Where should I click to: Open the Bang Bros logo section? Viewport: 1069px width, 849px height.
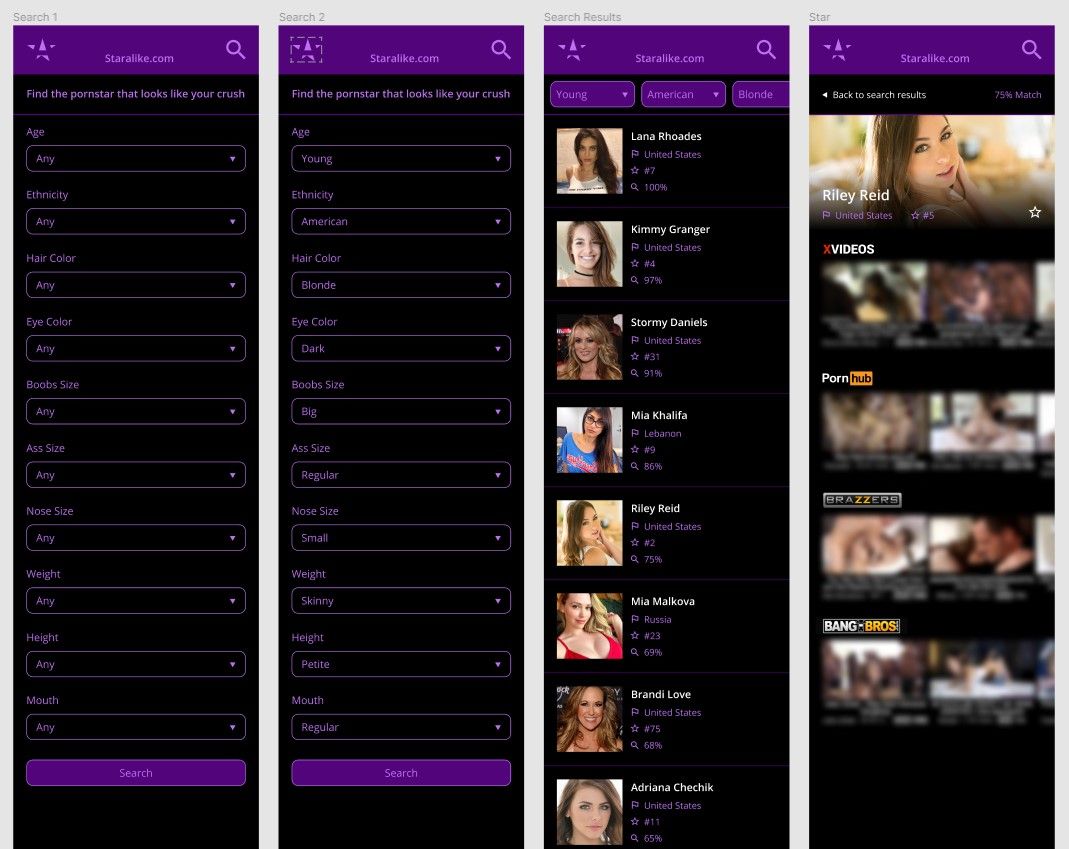pos(861,626)
